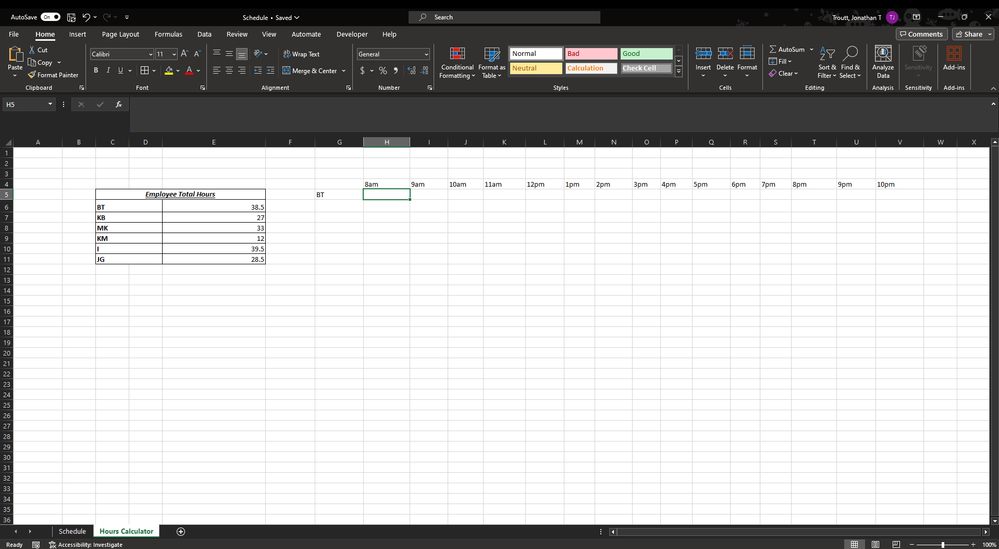
Task: Apply Percent Style format
Action: pos(382,71)
